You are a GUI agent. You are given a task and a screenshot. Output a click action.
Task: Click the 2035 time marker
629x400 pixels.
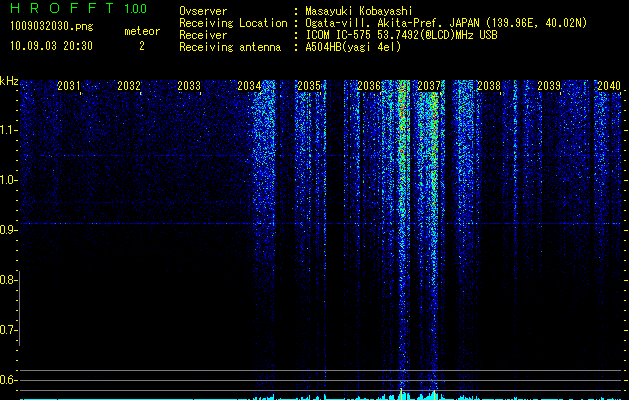click(x=309, y=86)
